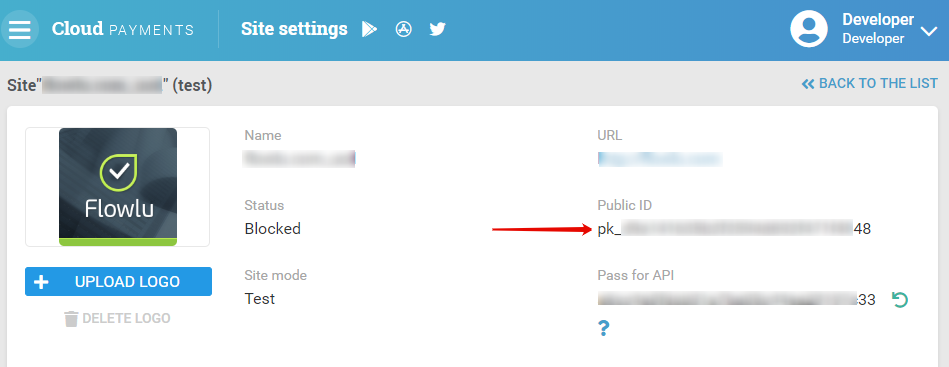Click the Flowlu logo thumbnail
The height and width of the screenshot is (367, 949).
pyautogui.click(x=118, y=187)
